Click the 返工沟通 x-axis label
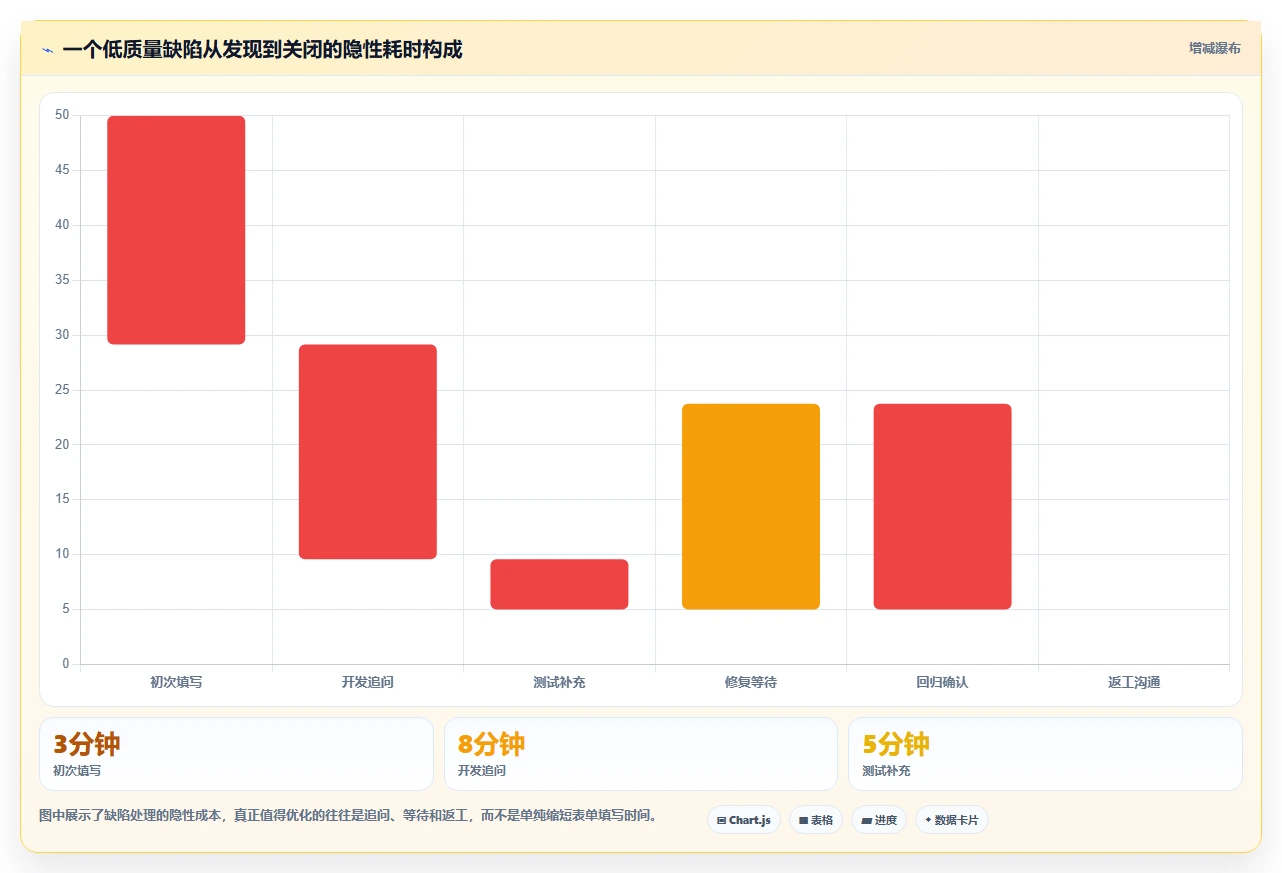1282x873 pixels. [1134, 682]
